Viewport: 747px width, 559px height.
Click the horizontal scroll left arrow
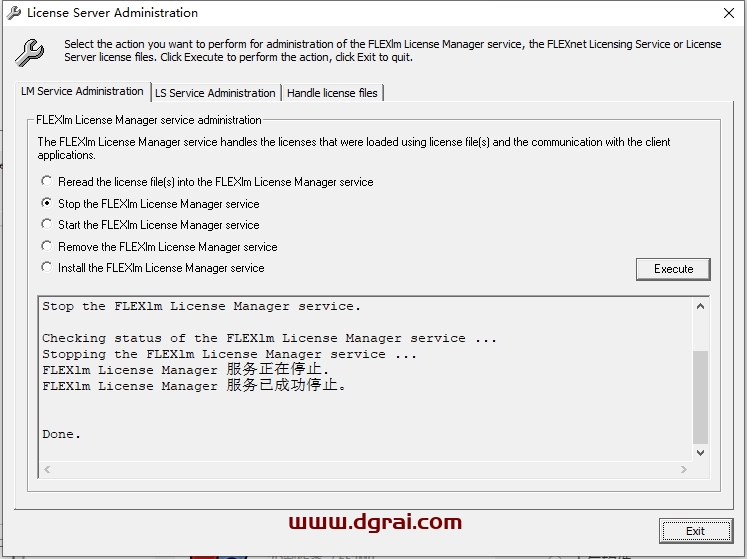coord(47,469)
